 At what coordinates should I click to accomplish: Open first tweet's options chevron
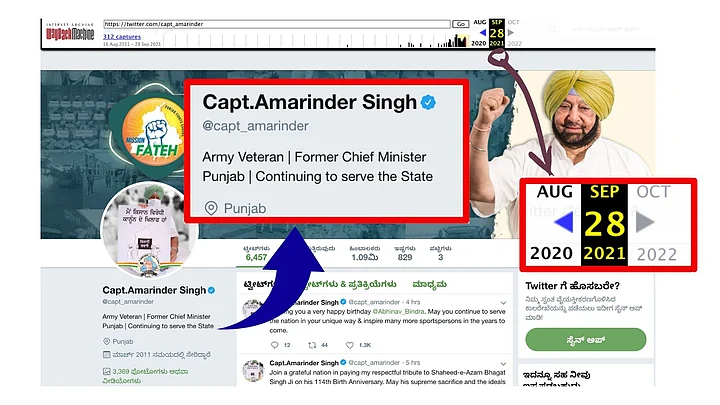point(503,303)
